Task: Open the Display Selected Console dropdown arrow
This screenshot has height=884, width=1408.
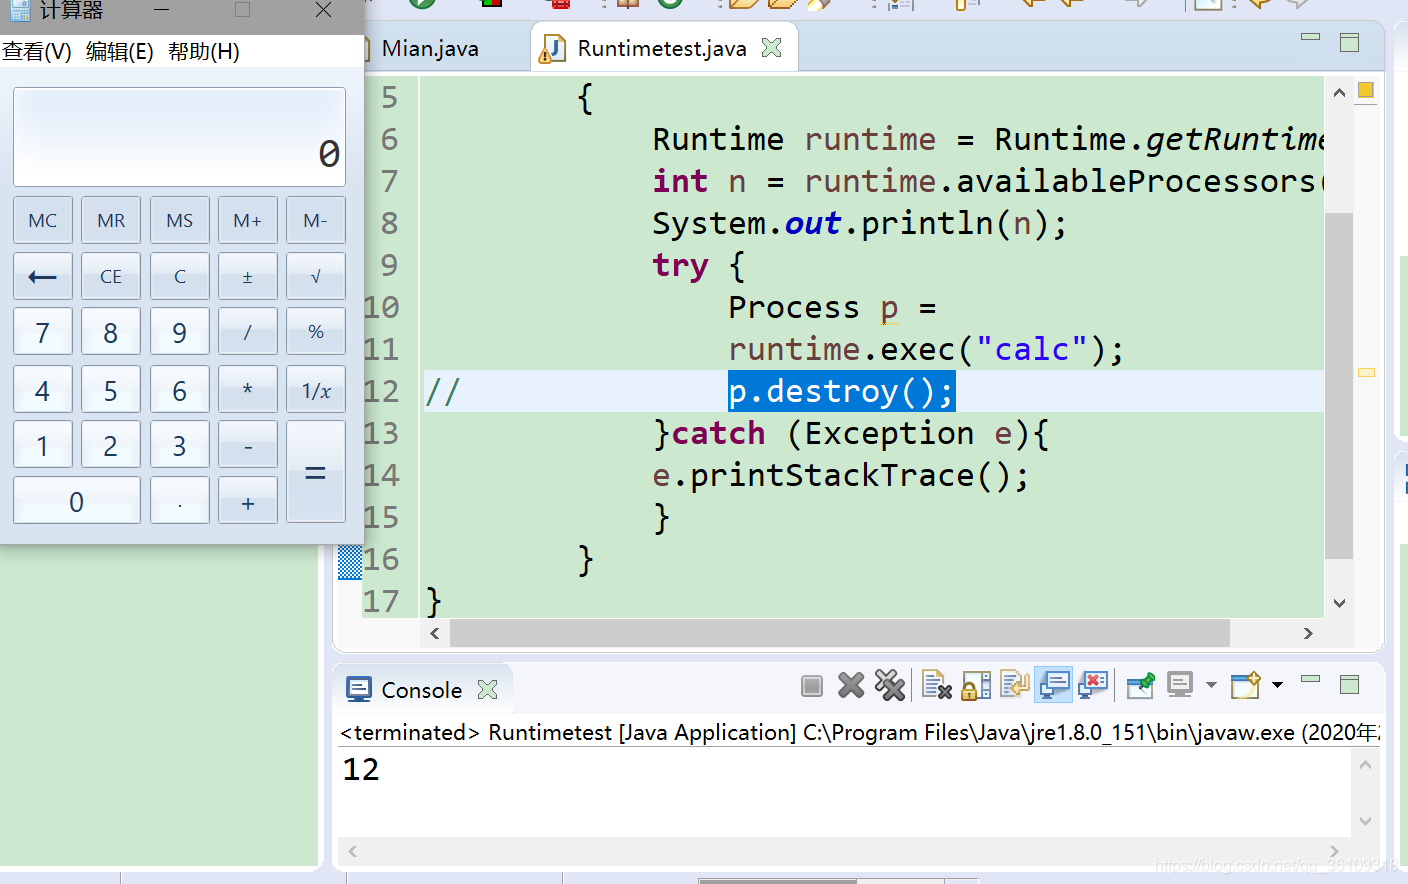Action: (1211, 685)
